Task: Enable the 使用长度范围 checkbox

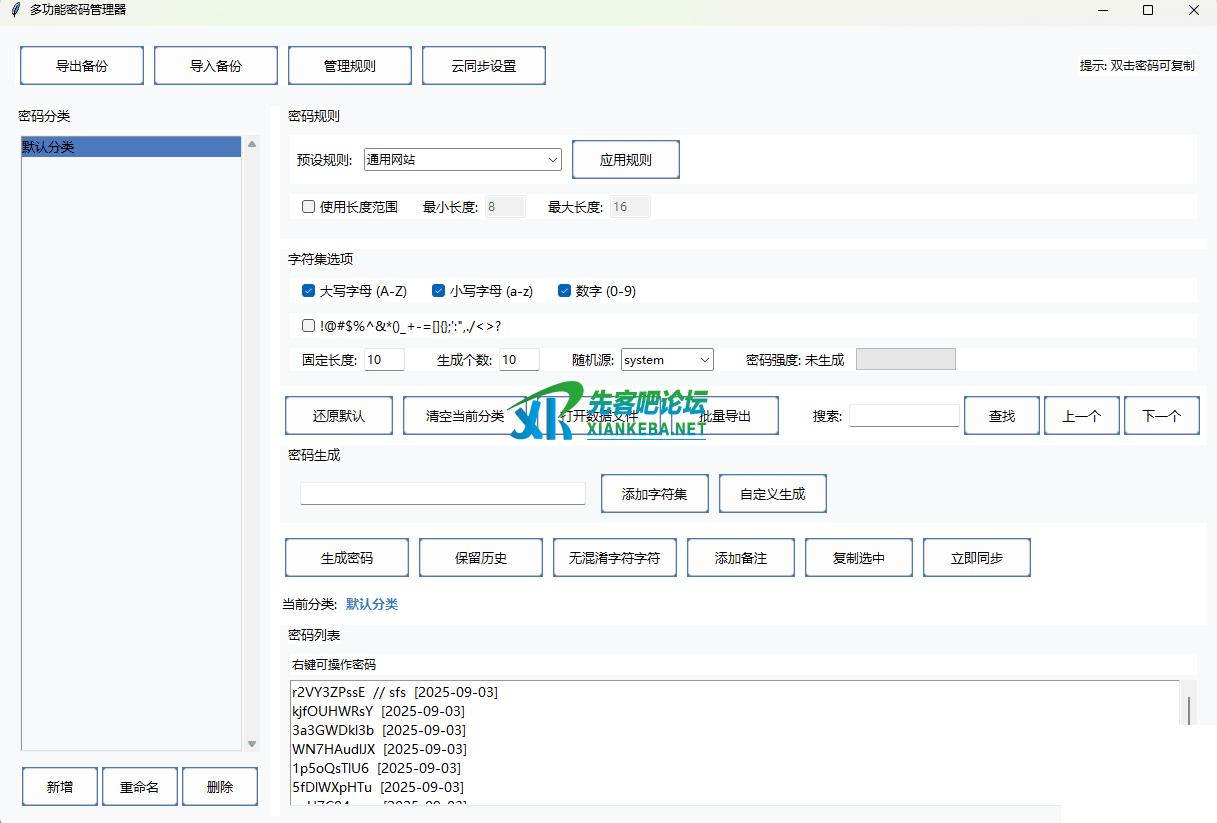Action: 309,207
